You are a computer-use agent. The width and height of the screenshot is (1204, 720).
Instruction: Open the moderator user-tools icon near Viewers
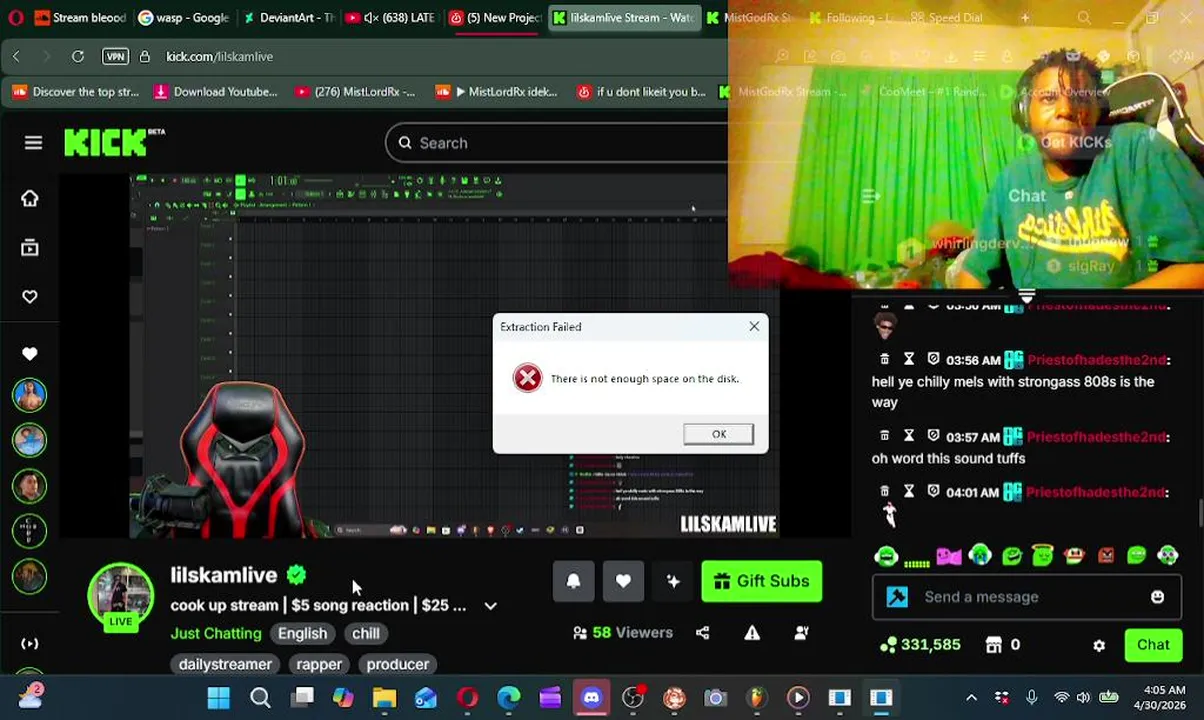pos(801,632)
